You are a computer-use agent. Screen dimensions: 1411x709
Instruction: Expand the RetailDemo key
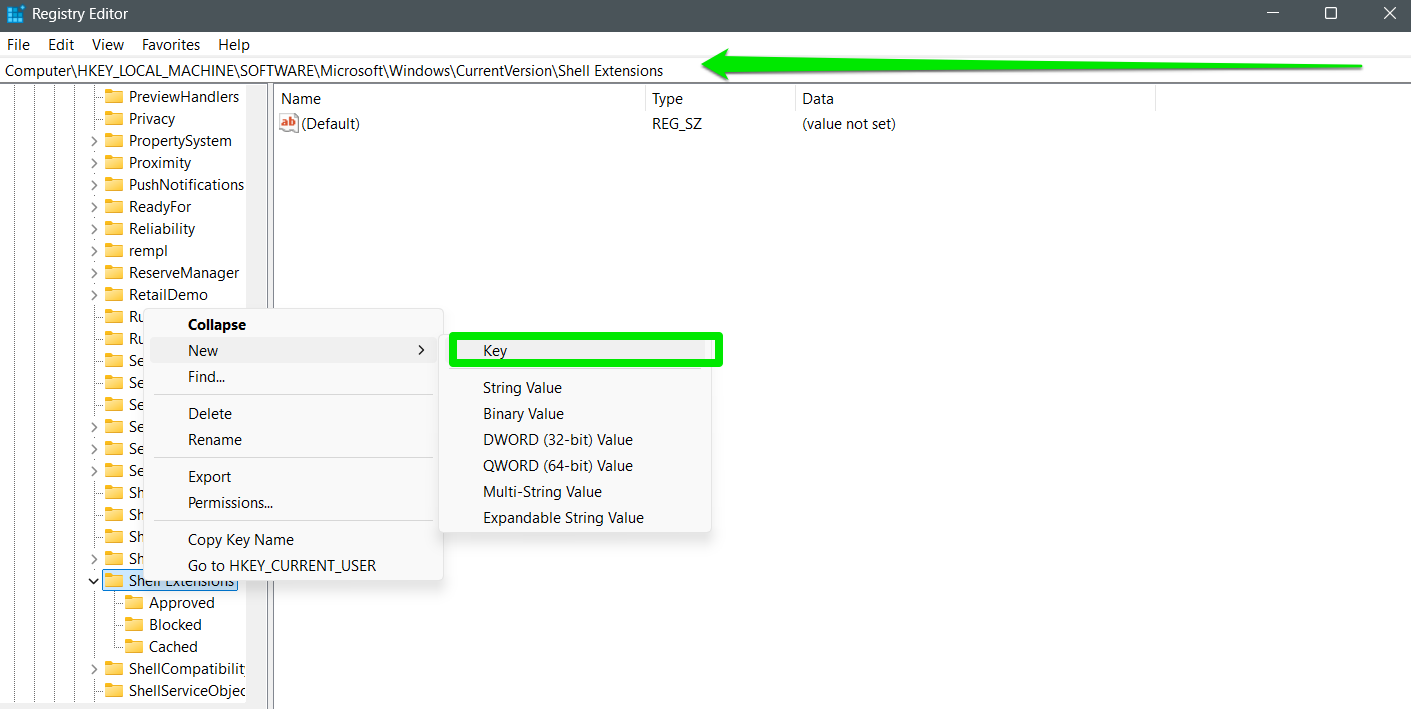click(94, 295)
